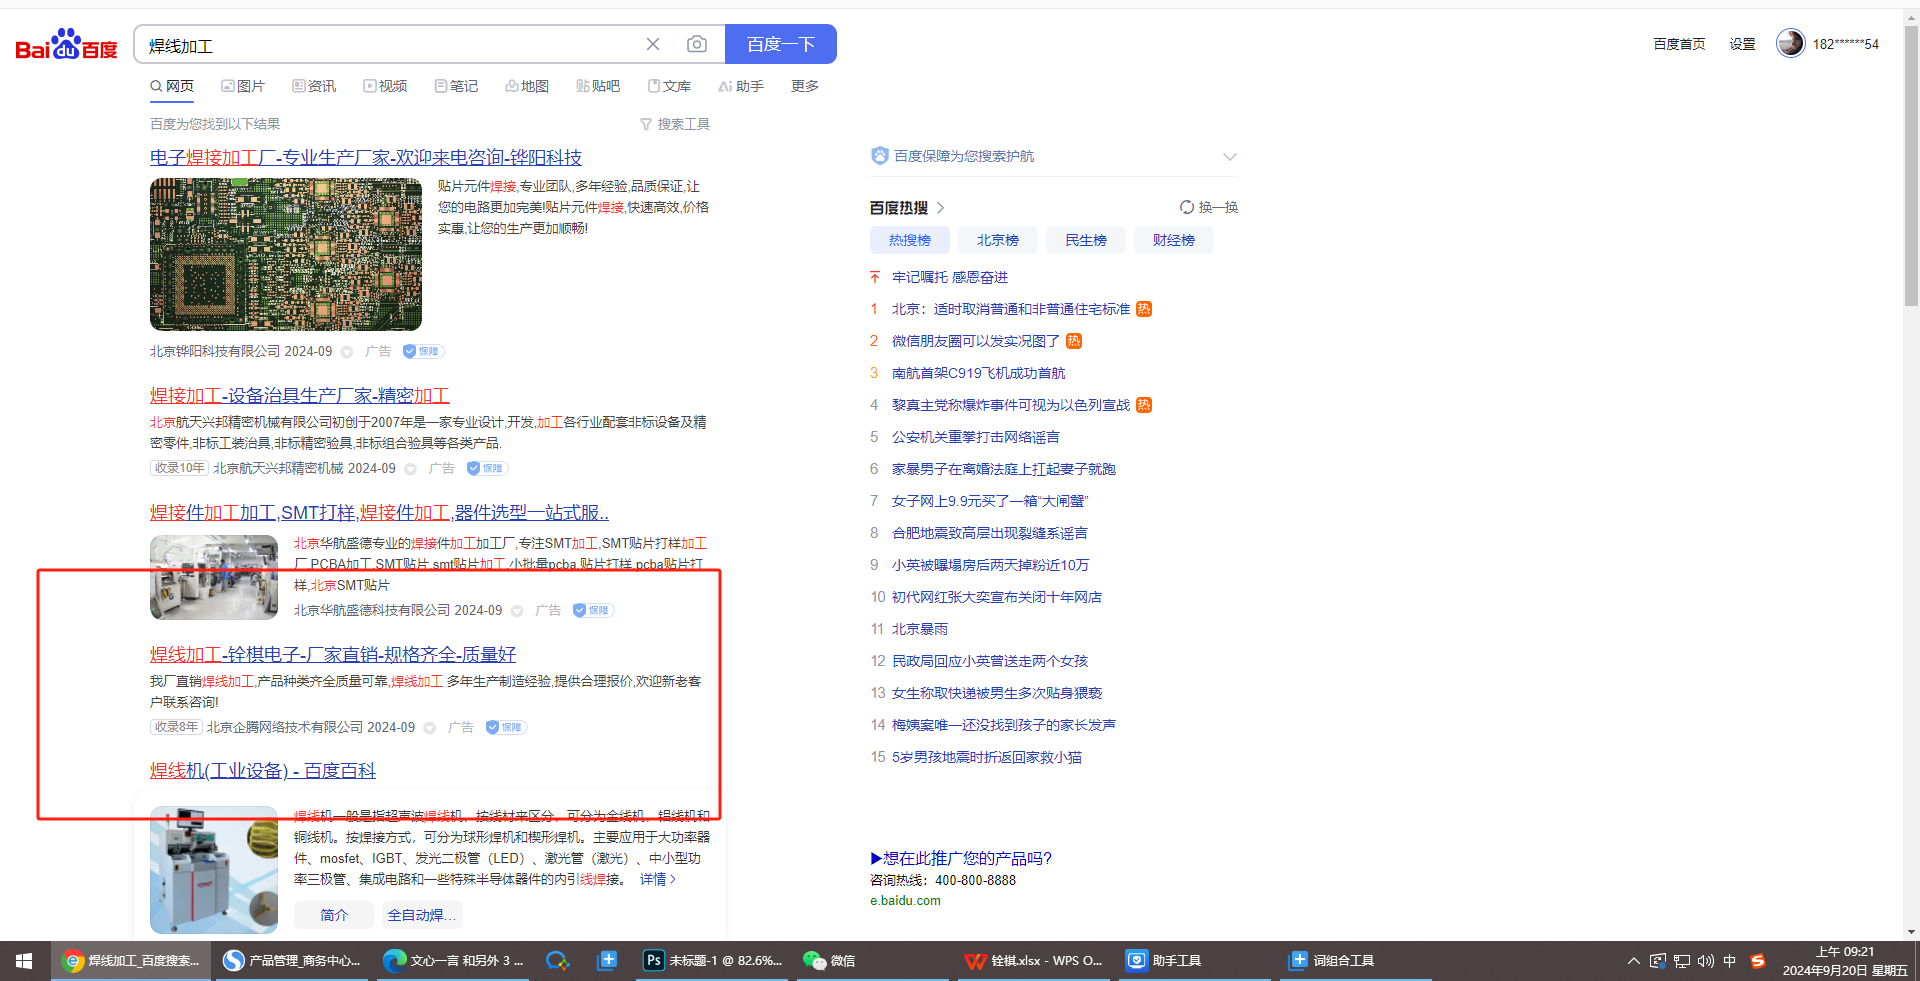The image size is (1920, 981).
Task: Select the 财经榜 tab
Action: pyautogui.click(x=1173, y=240)
